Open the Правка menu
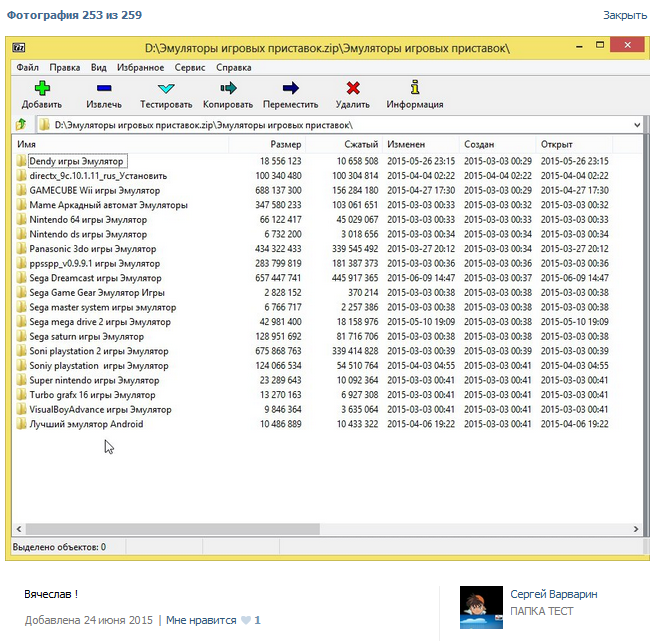Viewport: 665px width, 641px height. (64, 67)
